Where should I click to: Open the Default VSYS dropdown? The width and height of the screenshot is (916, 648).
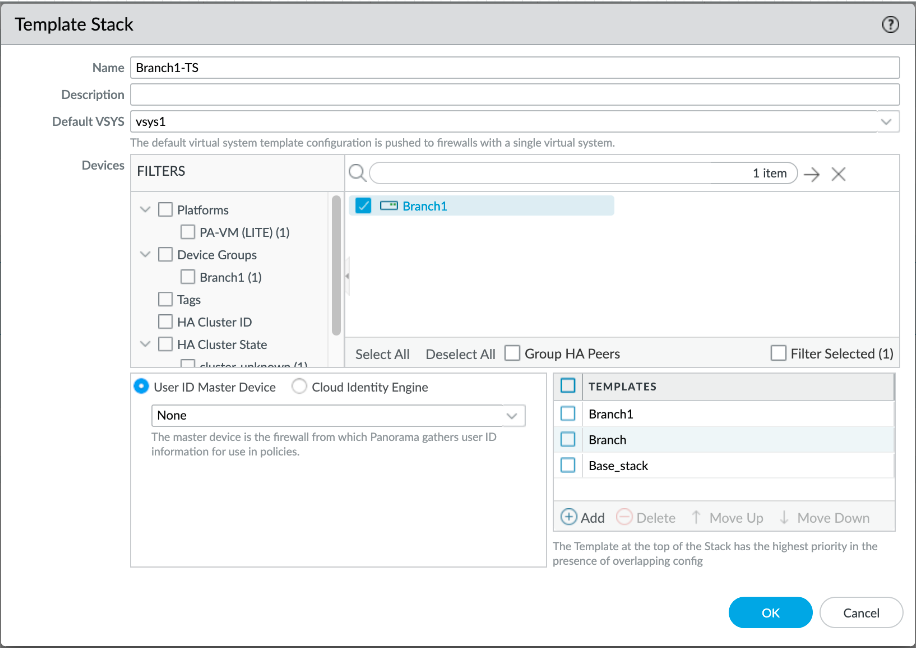click(x=886, y=122)
